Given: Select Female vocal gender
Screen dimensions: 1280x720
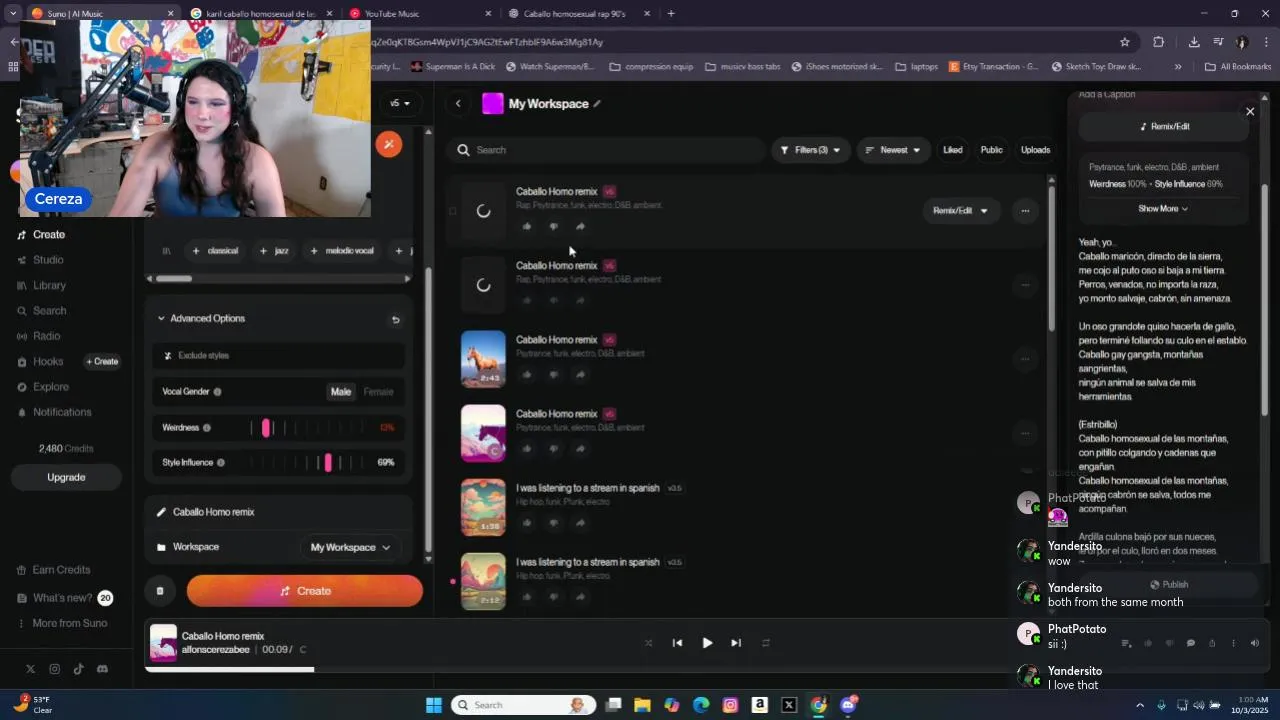Looking at the screenshot, I should point(378,392).
